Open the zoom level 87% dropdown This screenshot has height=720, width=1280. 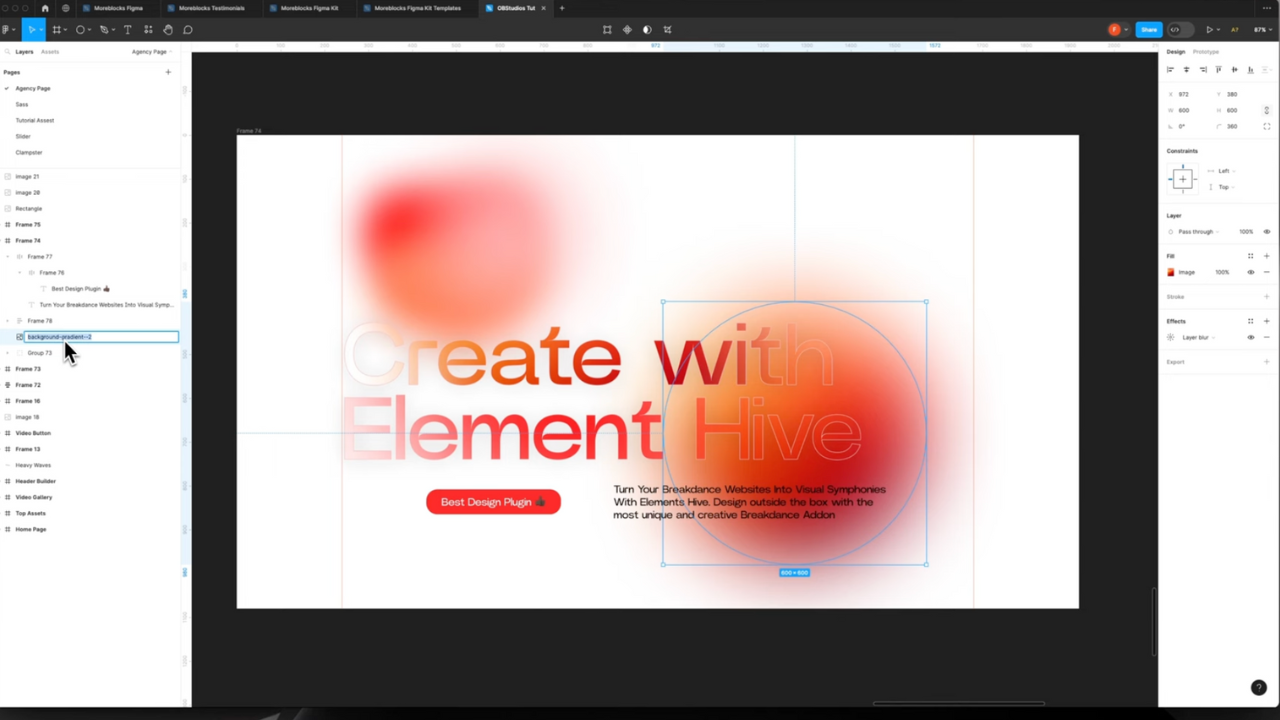point(1261,30)
